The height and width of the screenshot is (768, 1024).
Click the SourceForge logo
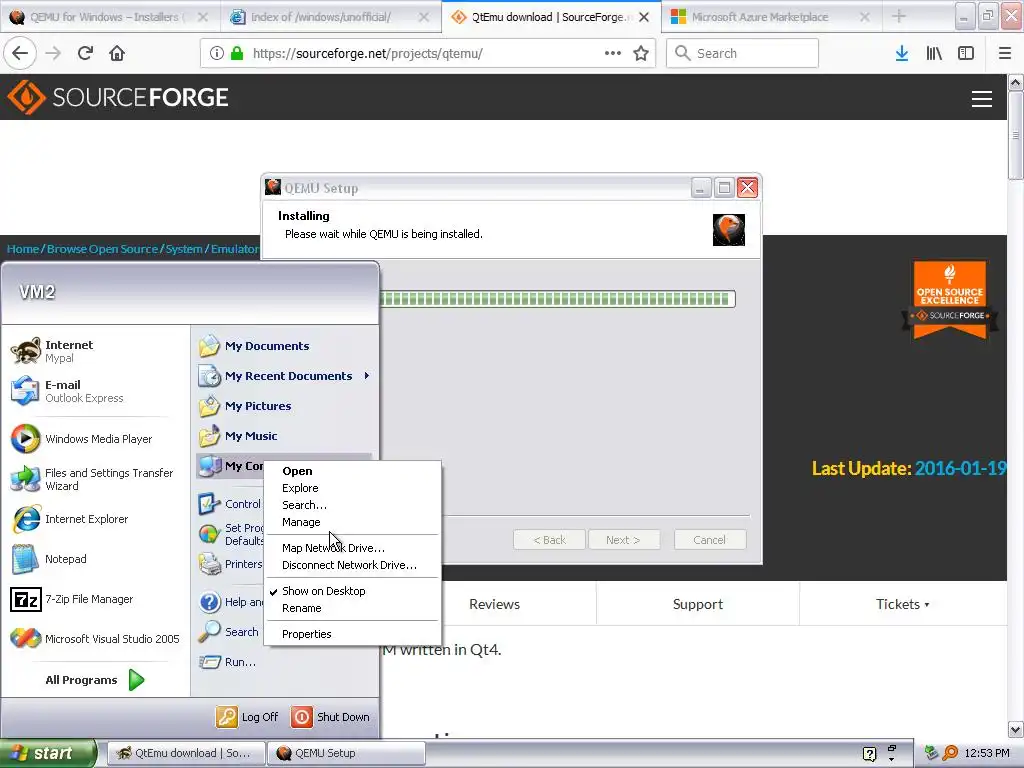(118, 97)
